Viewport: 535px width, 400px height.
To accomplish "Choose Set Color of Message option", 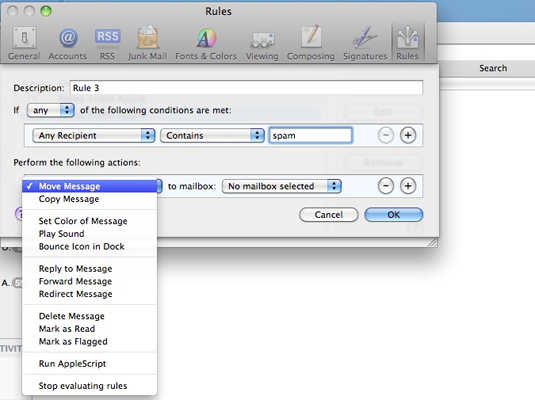I will 89,221.
